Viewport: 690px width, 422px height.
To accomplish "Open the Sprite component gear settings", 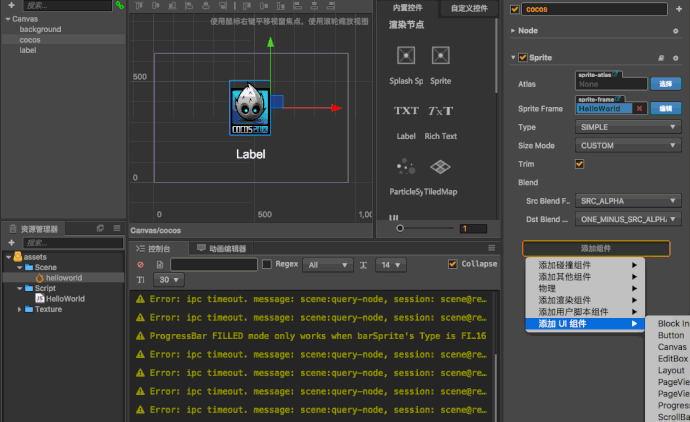I will coord(677,58).
